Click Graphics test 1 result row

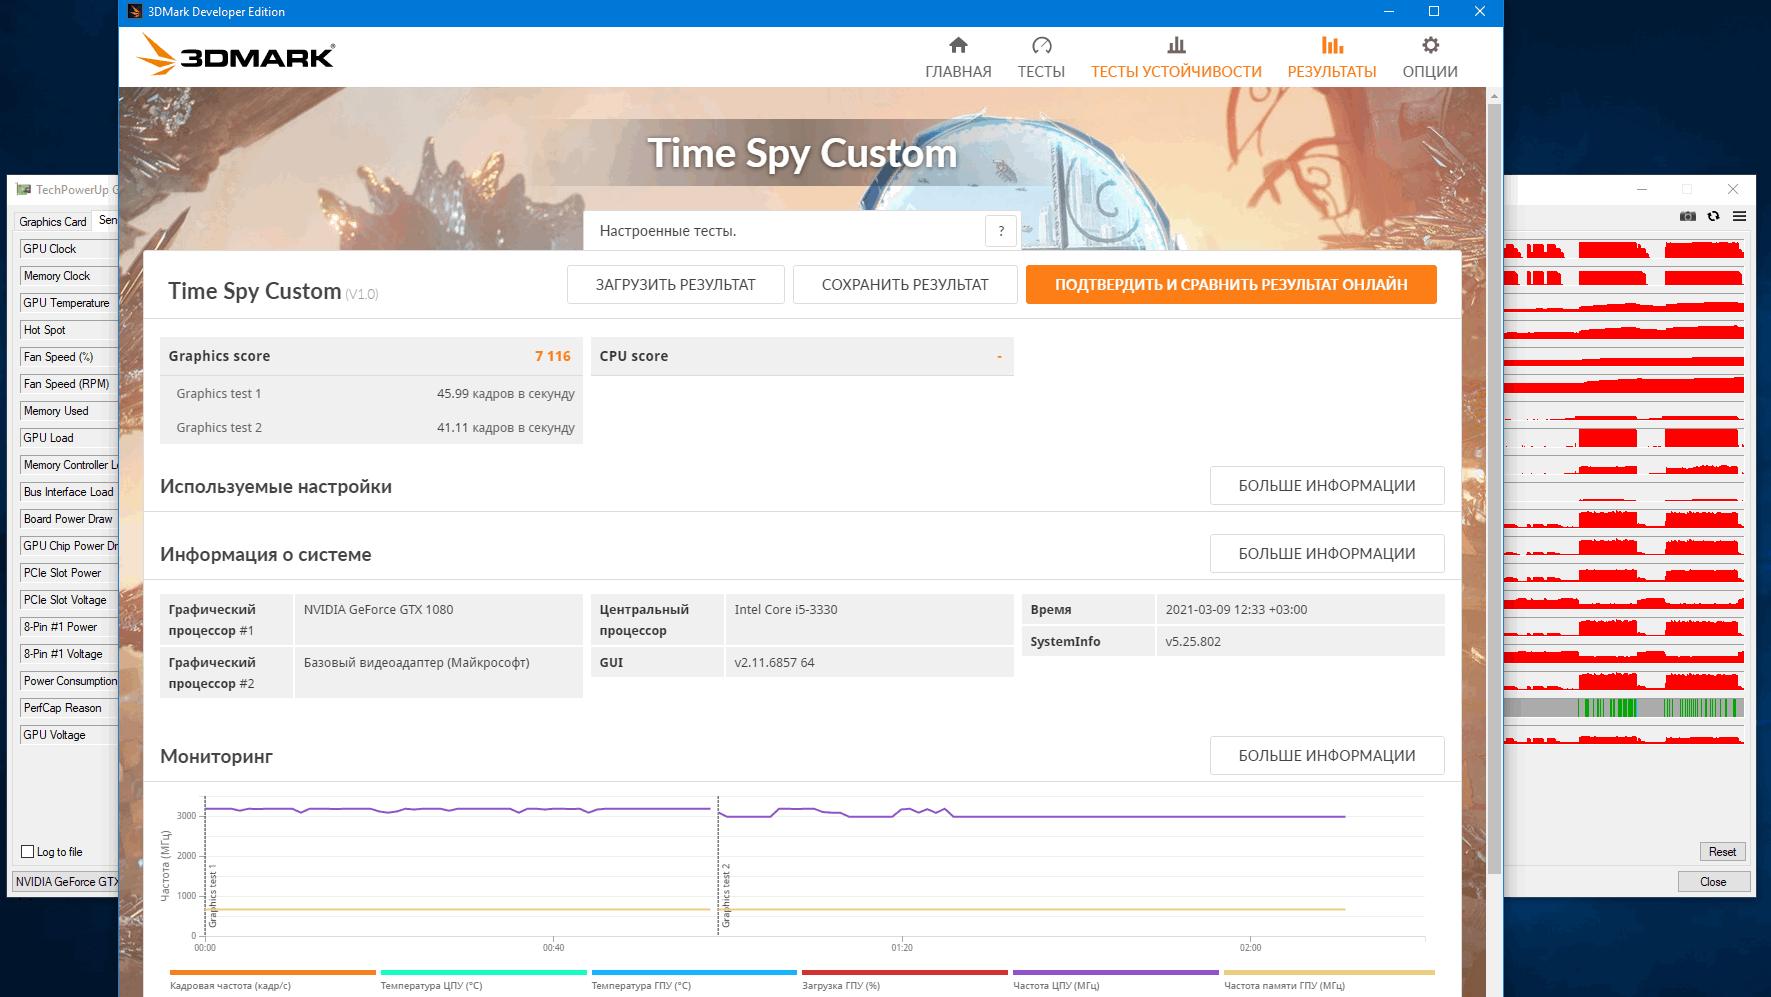(371, 394)
